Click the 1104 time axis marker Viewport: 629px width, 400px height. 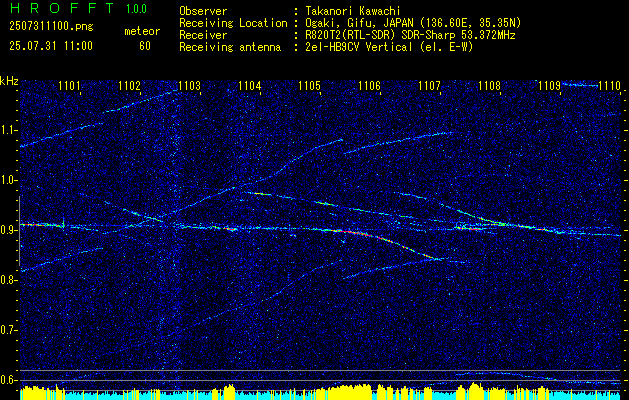[250, 85]
